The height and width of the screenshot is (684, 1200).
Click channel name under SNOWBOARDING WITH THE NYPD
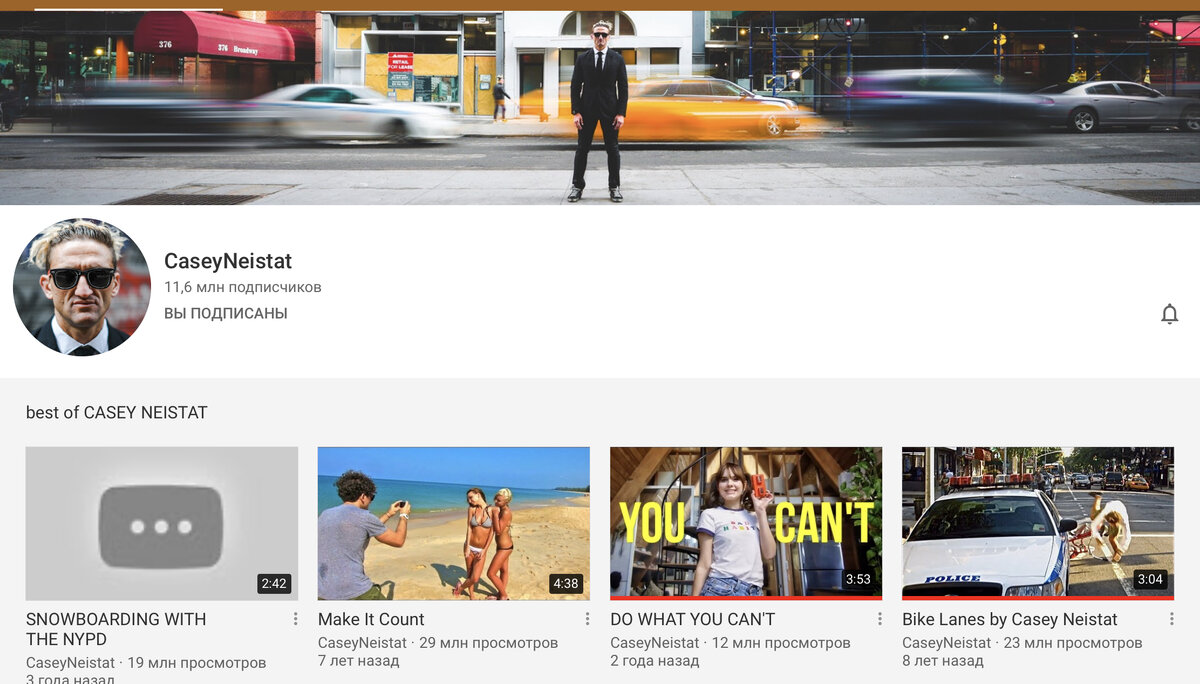coord(70,663)
